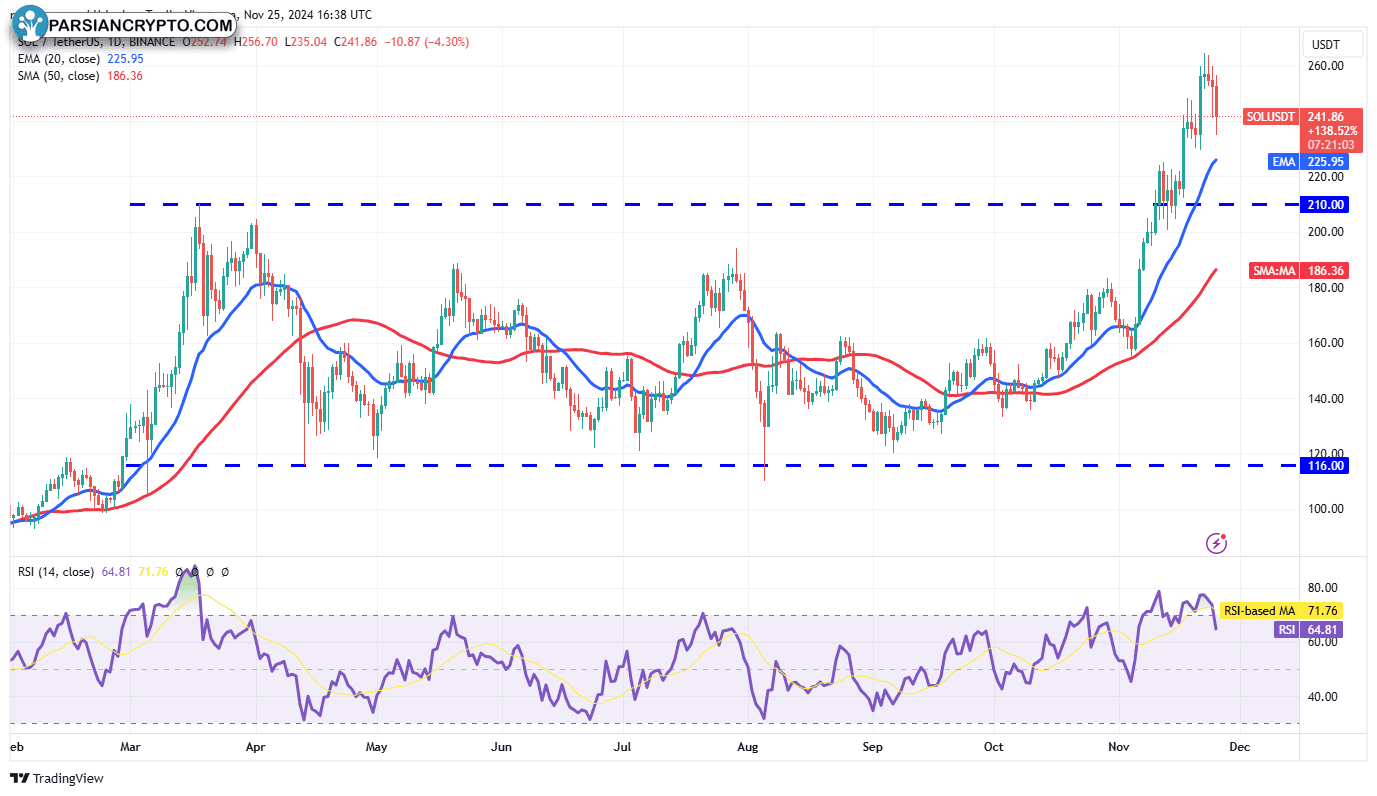Click the 180.00 price axis label
1377x796 pixels.
coord(1325,288)
